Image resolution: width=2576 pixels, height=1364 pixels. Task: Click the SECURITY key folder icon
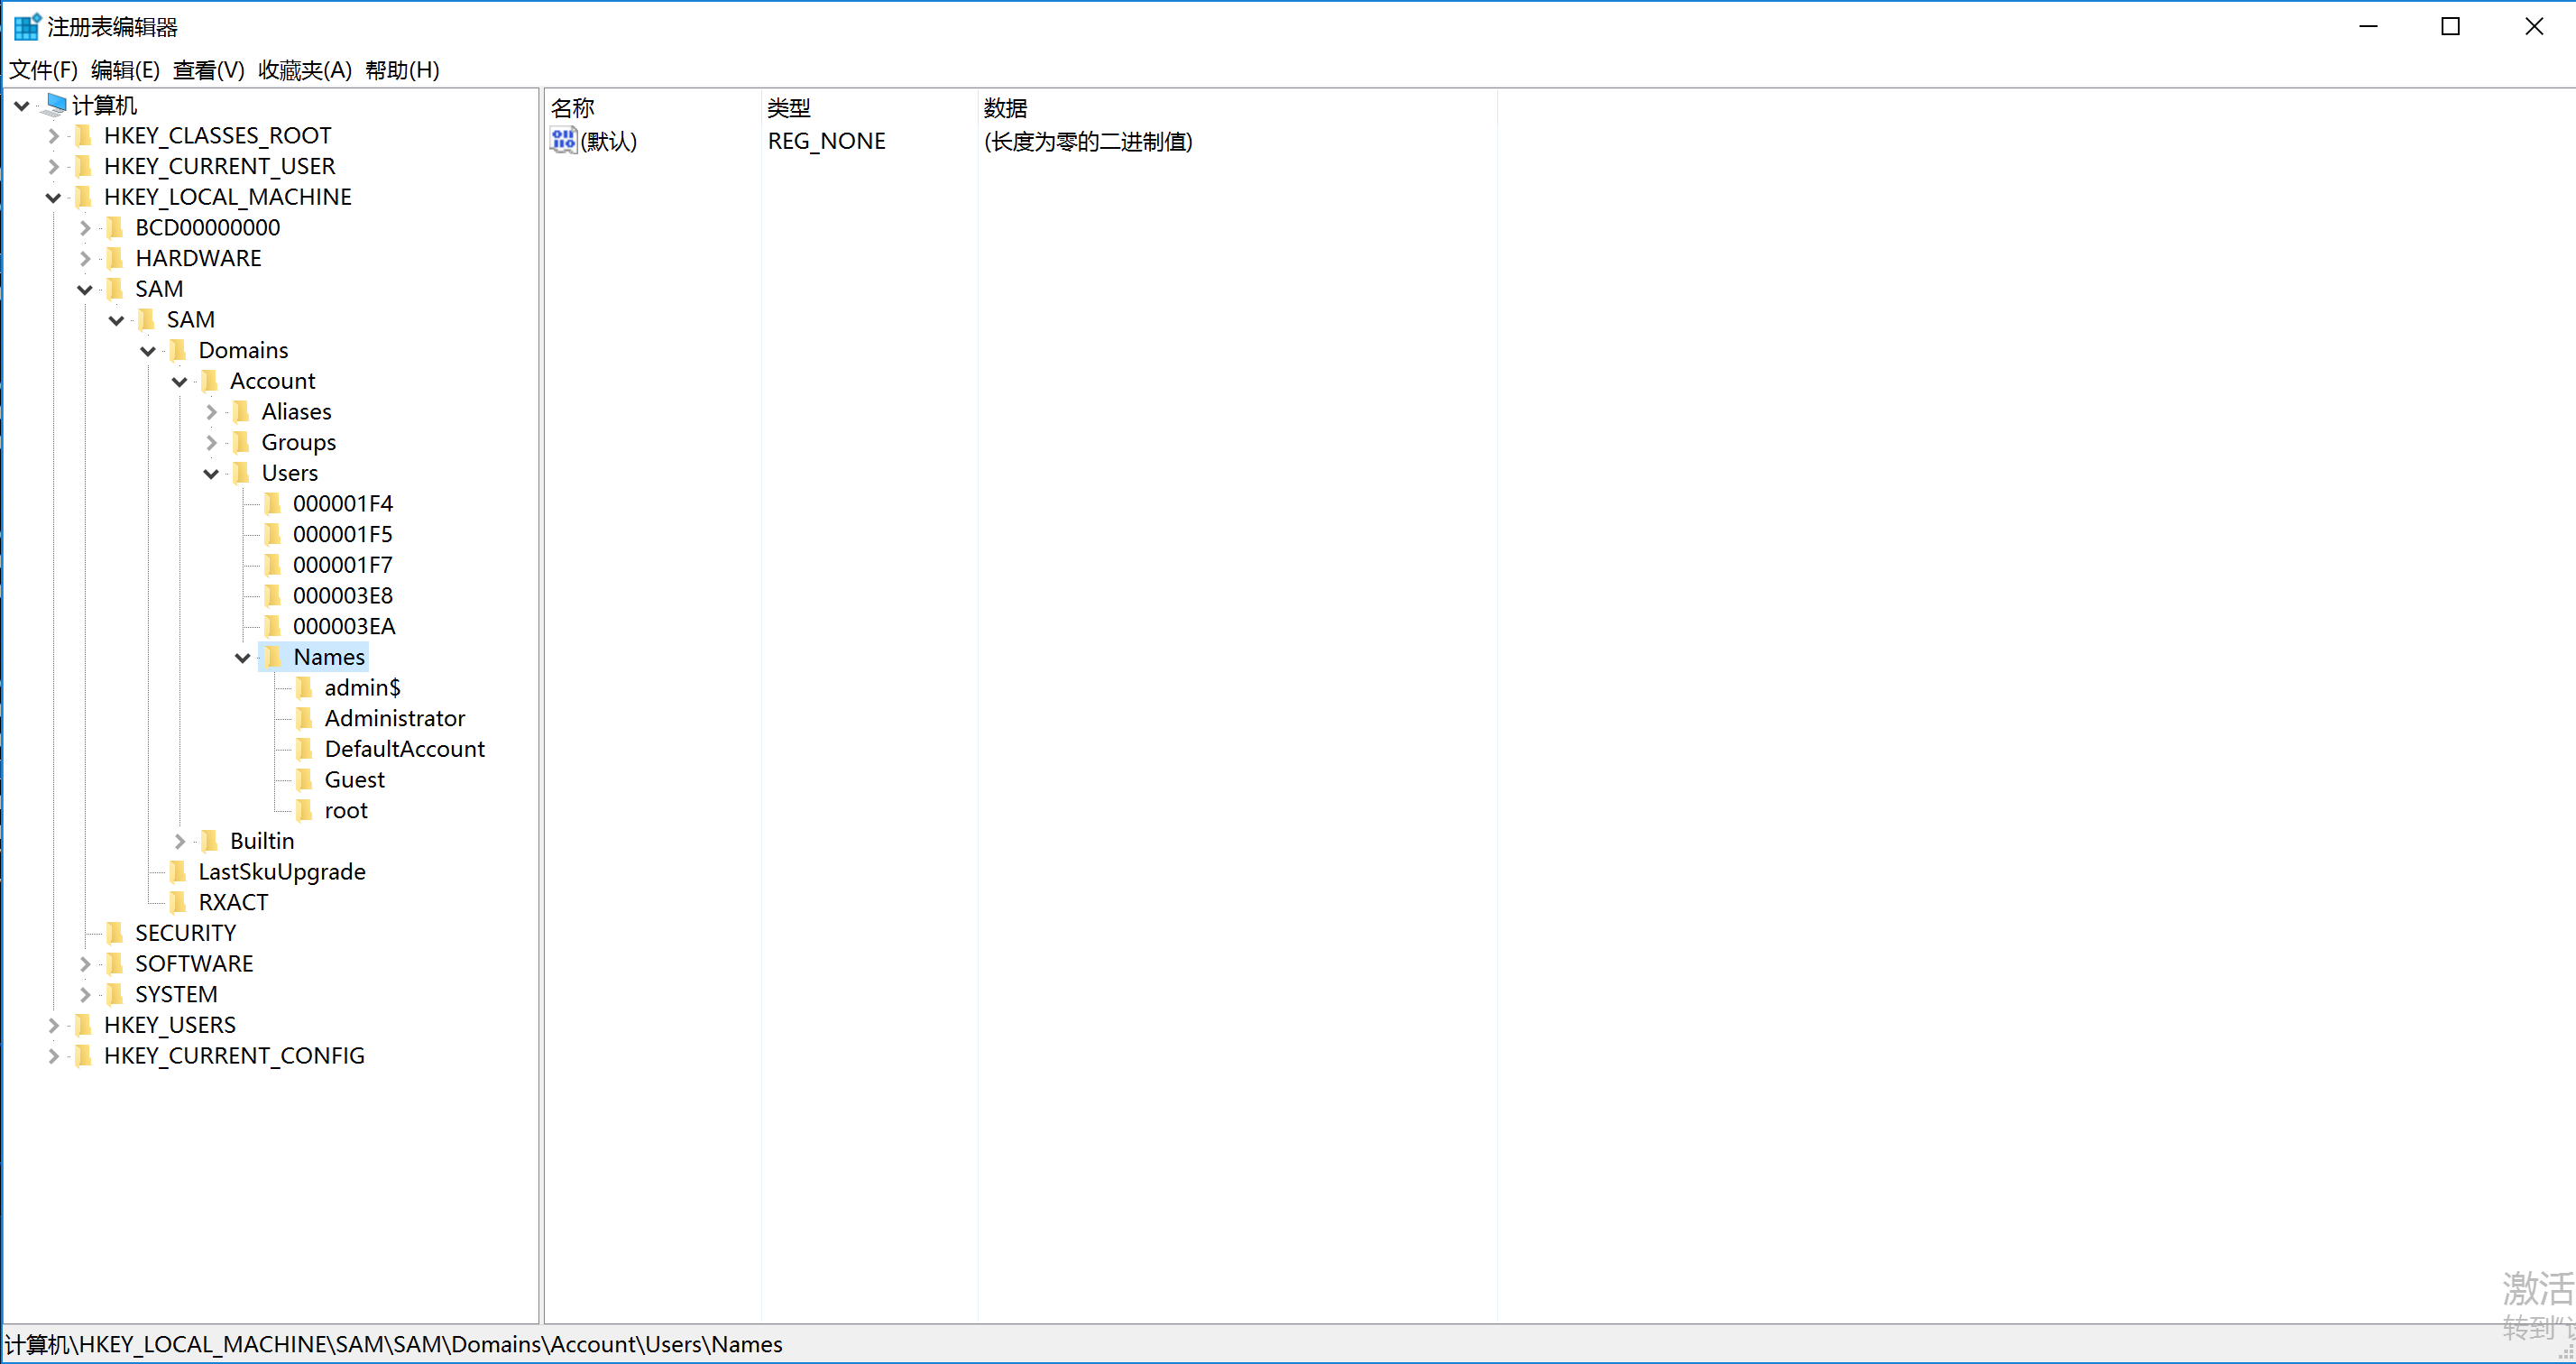116,933
